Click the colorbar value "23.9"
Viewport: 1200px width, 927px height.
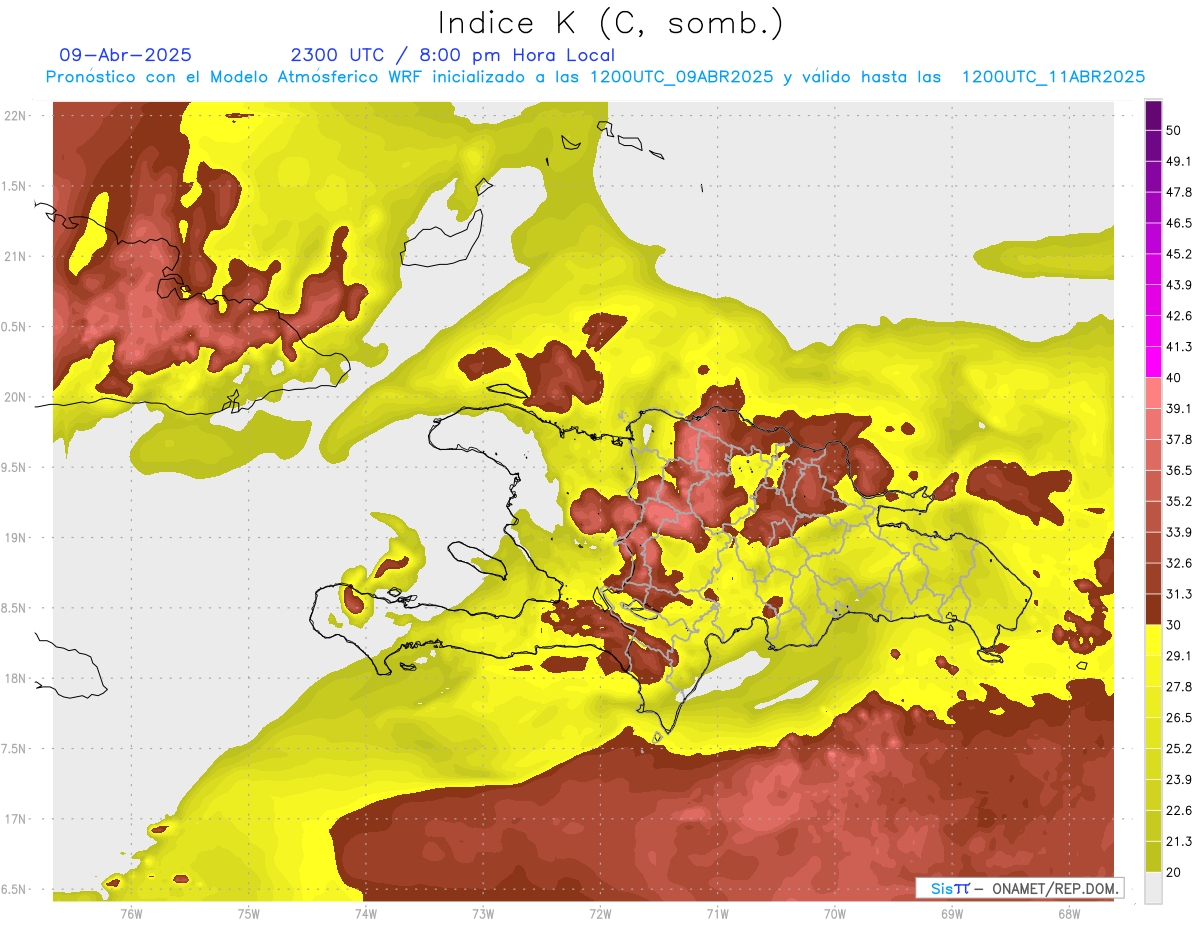pyautogui.click(x=1179, y=779)
